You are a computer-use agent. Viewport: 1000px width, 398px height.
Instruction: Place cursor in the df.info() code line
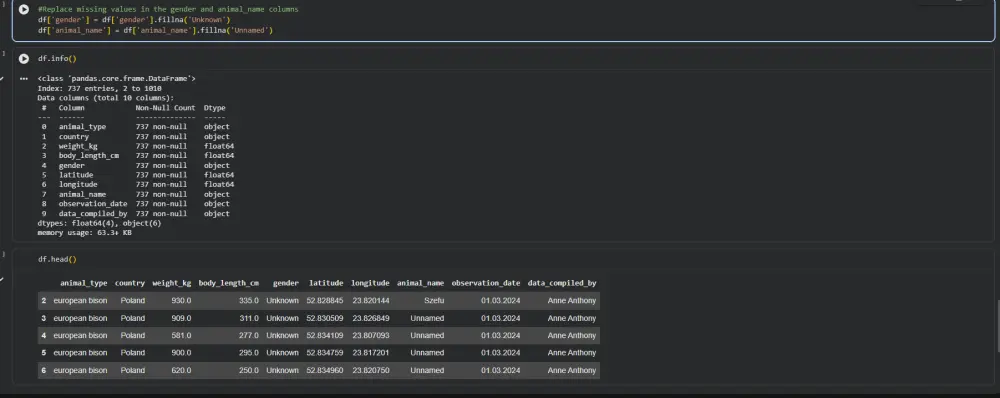click(x=57, y=59)
